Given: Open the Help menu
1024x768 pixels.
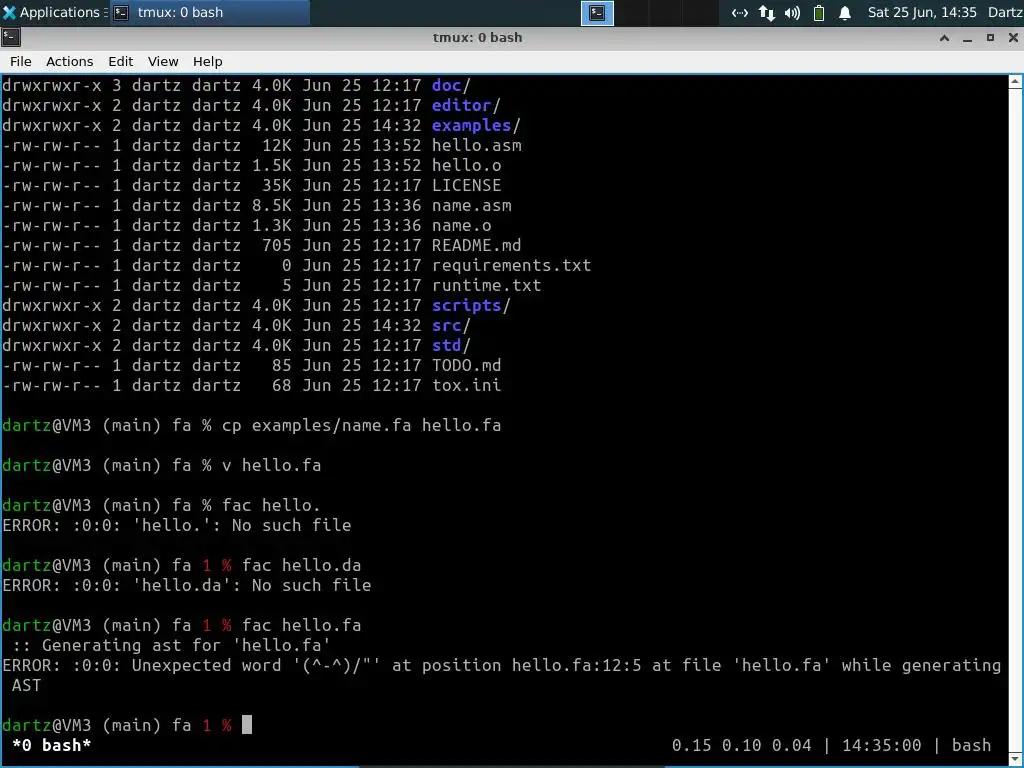Looking at the screenshot, I should [x=208, y=61].
